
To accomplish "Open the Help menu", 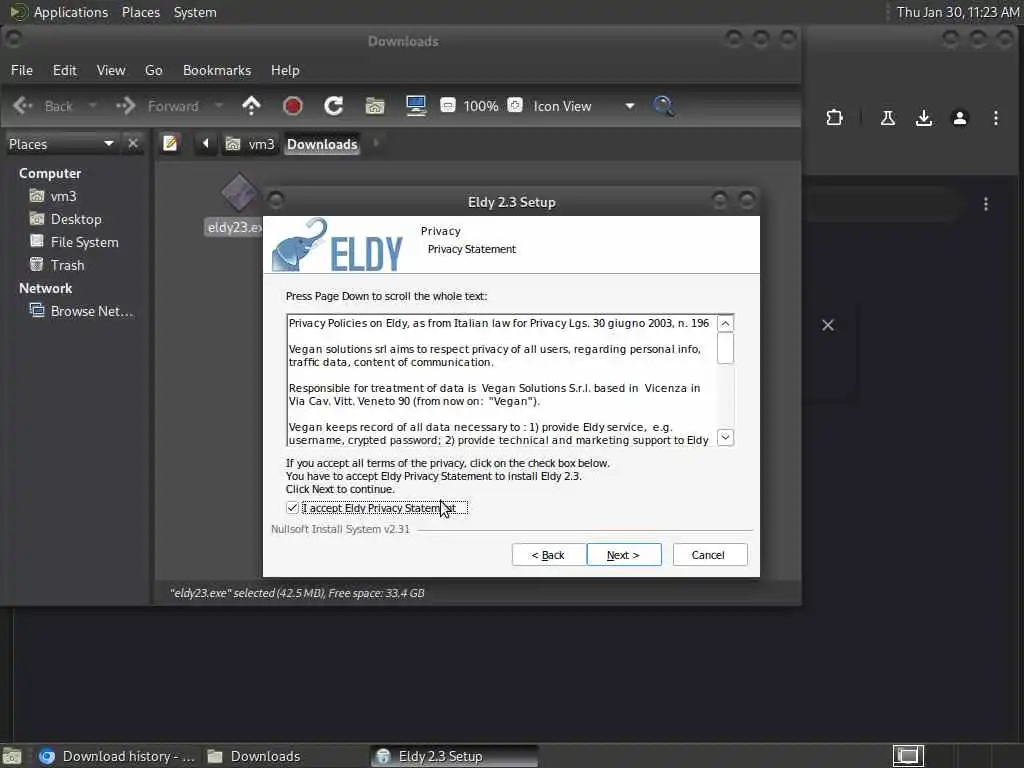I will [285, 70].
